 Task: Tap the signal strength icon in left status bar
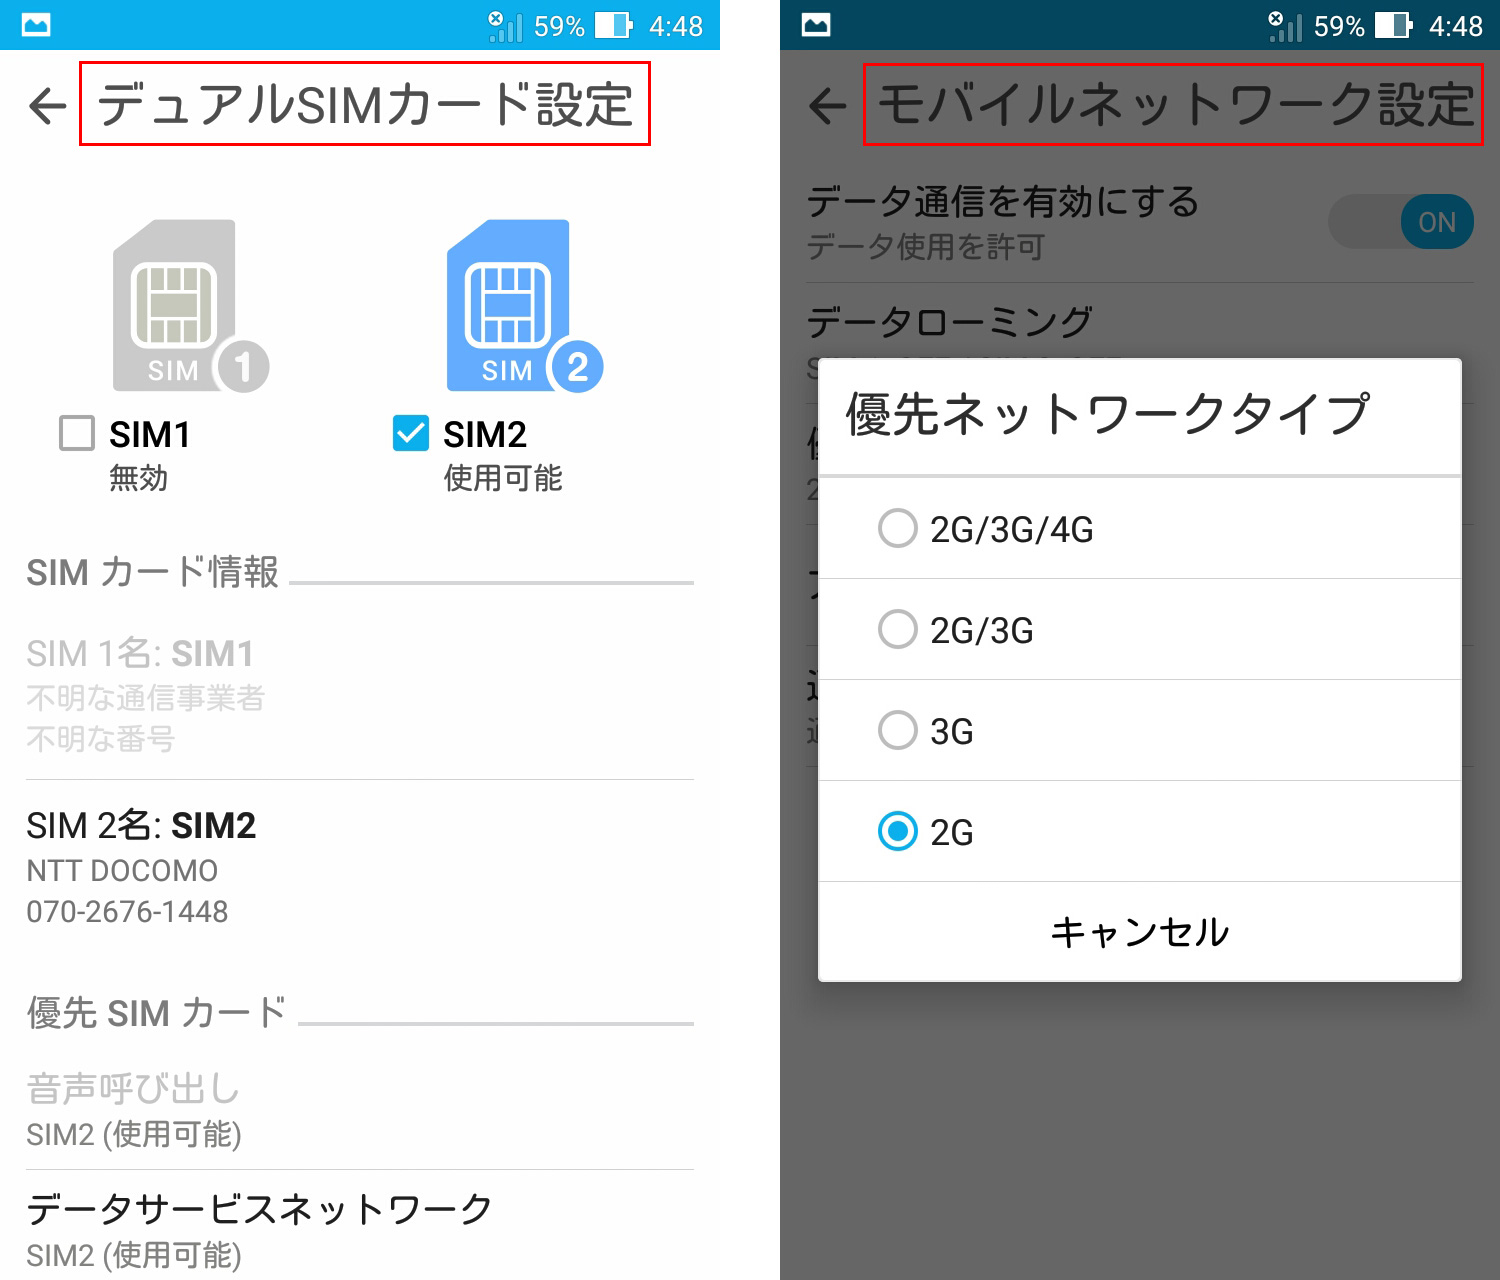[x=505, y=26]
